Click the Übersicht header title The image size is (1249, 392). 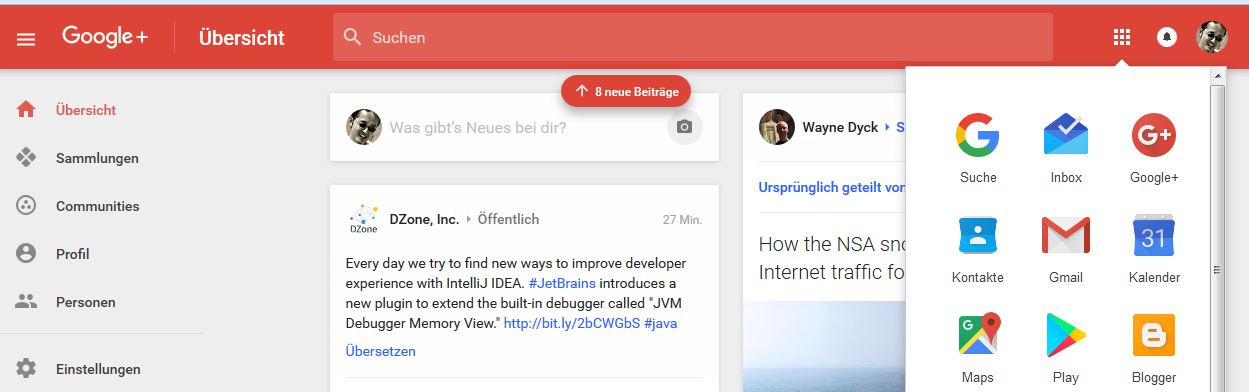pos(242,38)
